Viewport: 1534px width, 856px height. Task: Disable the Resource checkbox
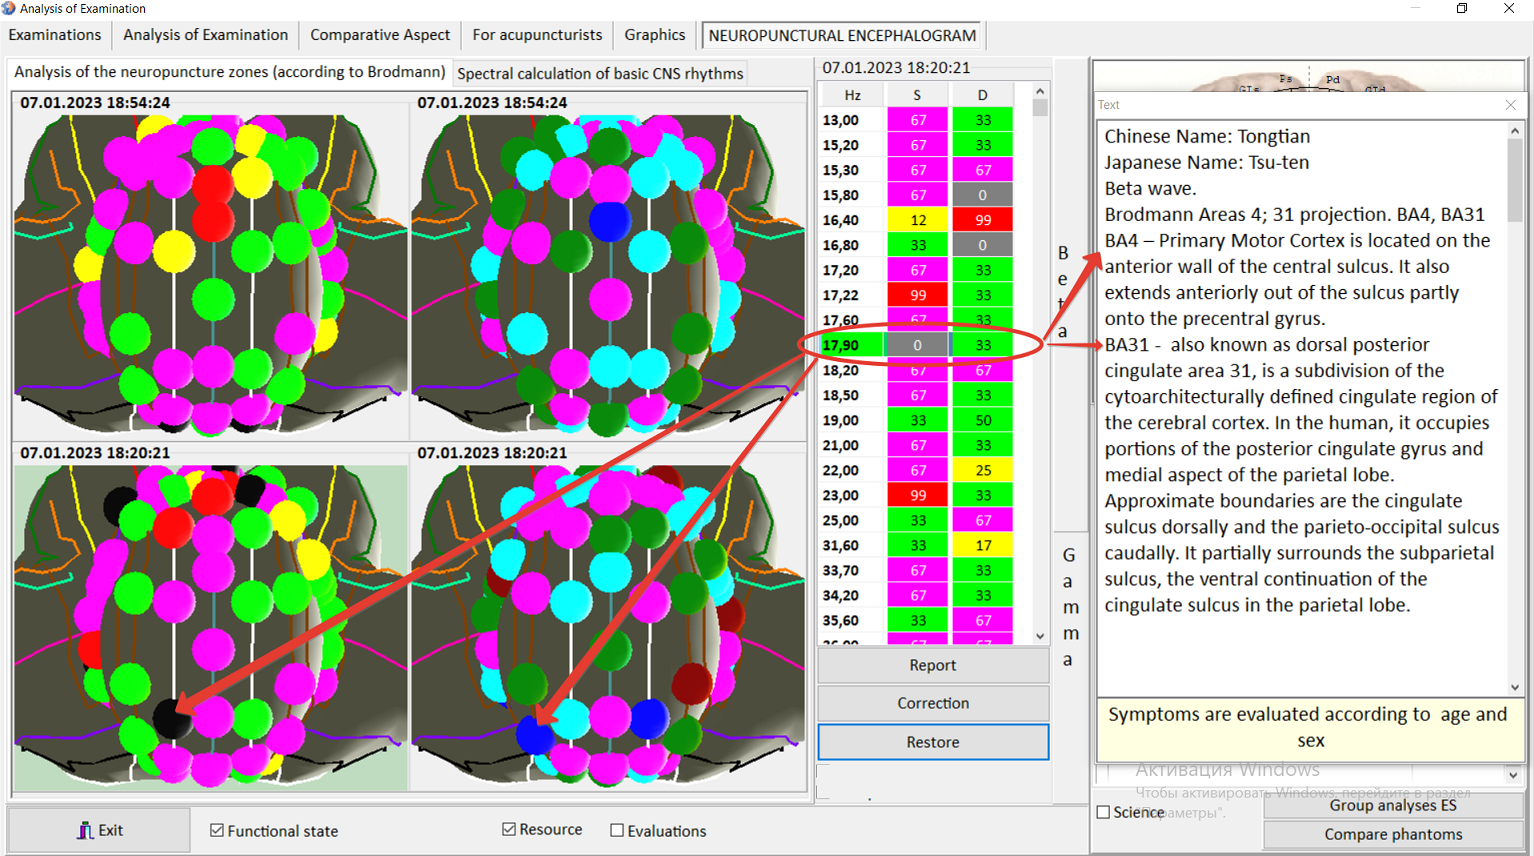(509, 829)
